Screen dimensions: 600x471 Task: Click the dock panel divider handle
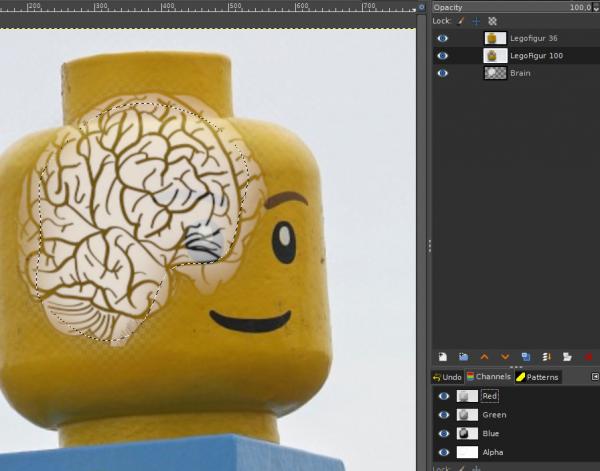click(429, 246)
